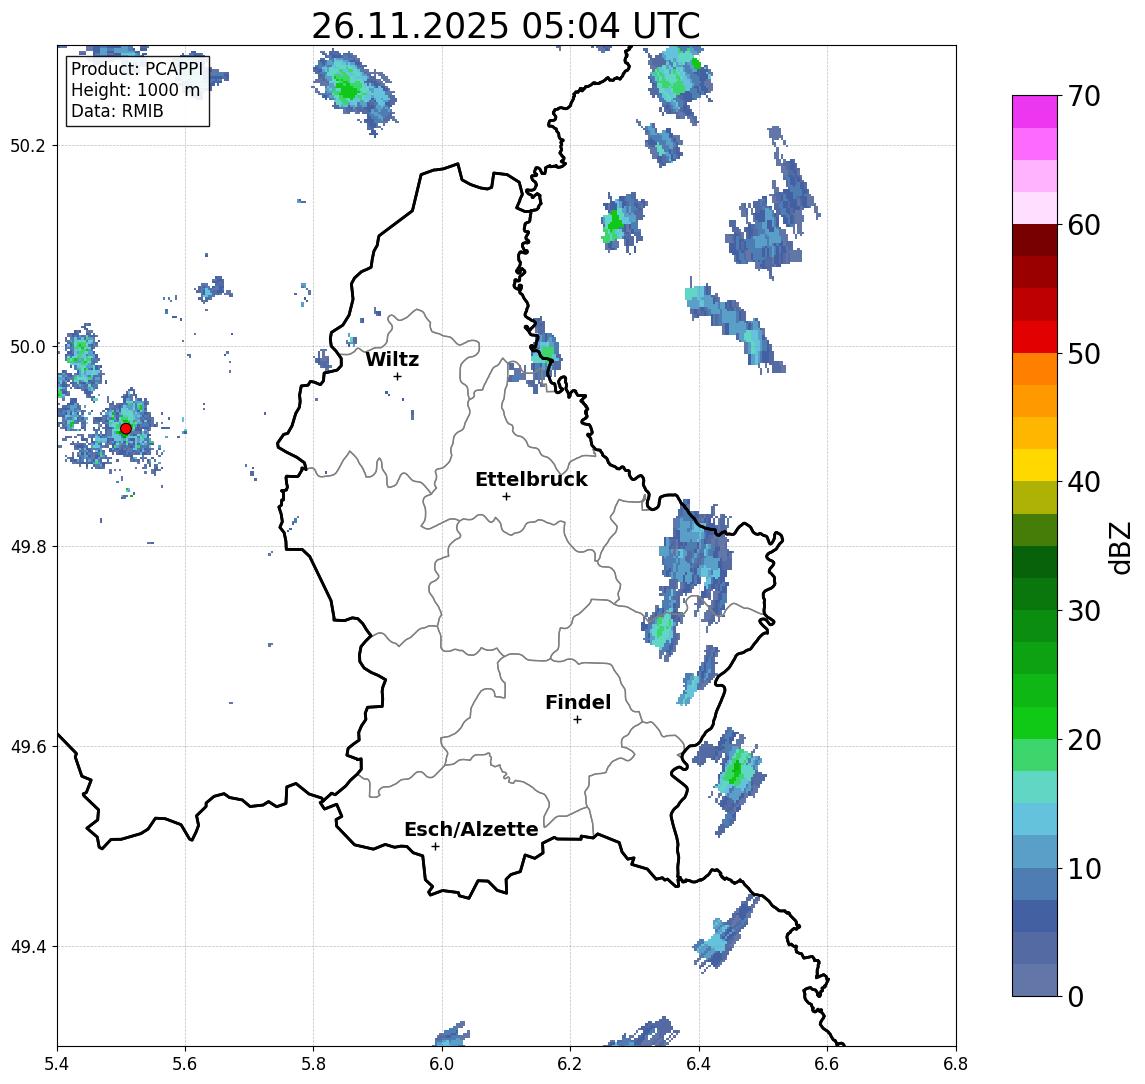This screenshot has height=1084, width=1145.
Task: Click the 6.4 longitude tick label
Action: click(699, 1064)
